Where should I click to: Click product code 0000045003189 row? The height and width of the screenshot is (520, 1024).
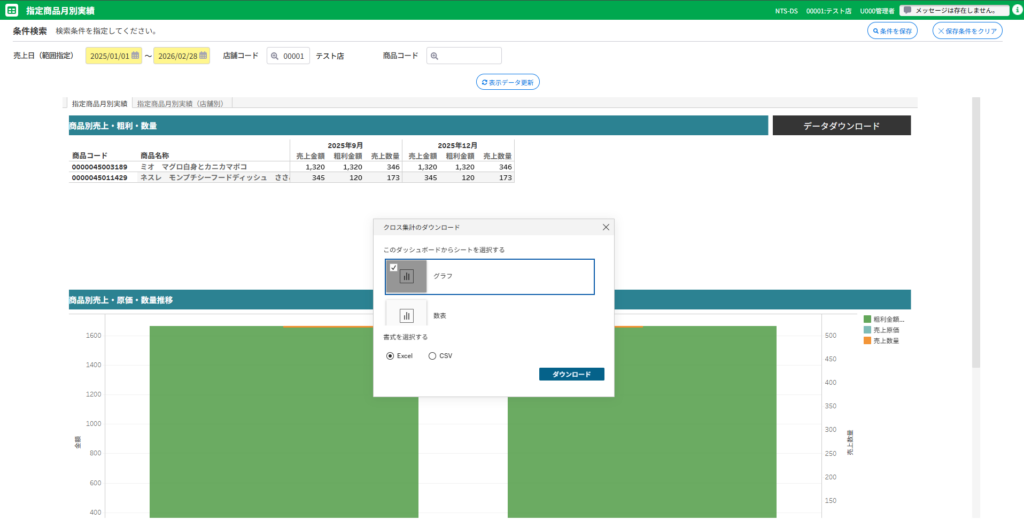click(x=99, y=167)
